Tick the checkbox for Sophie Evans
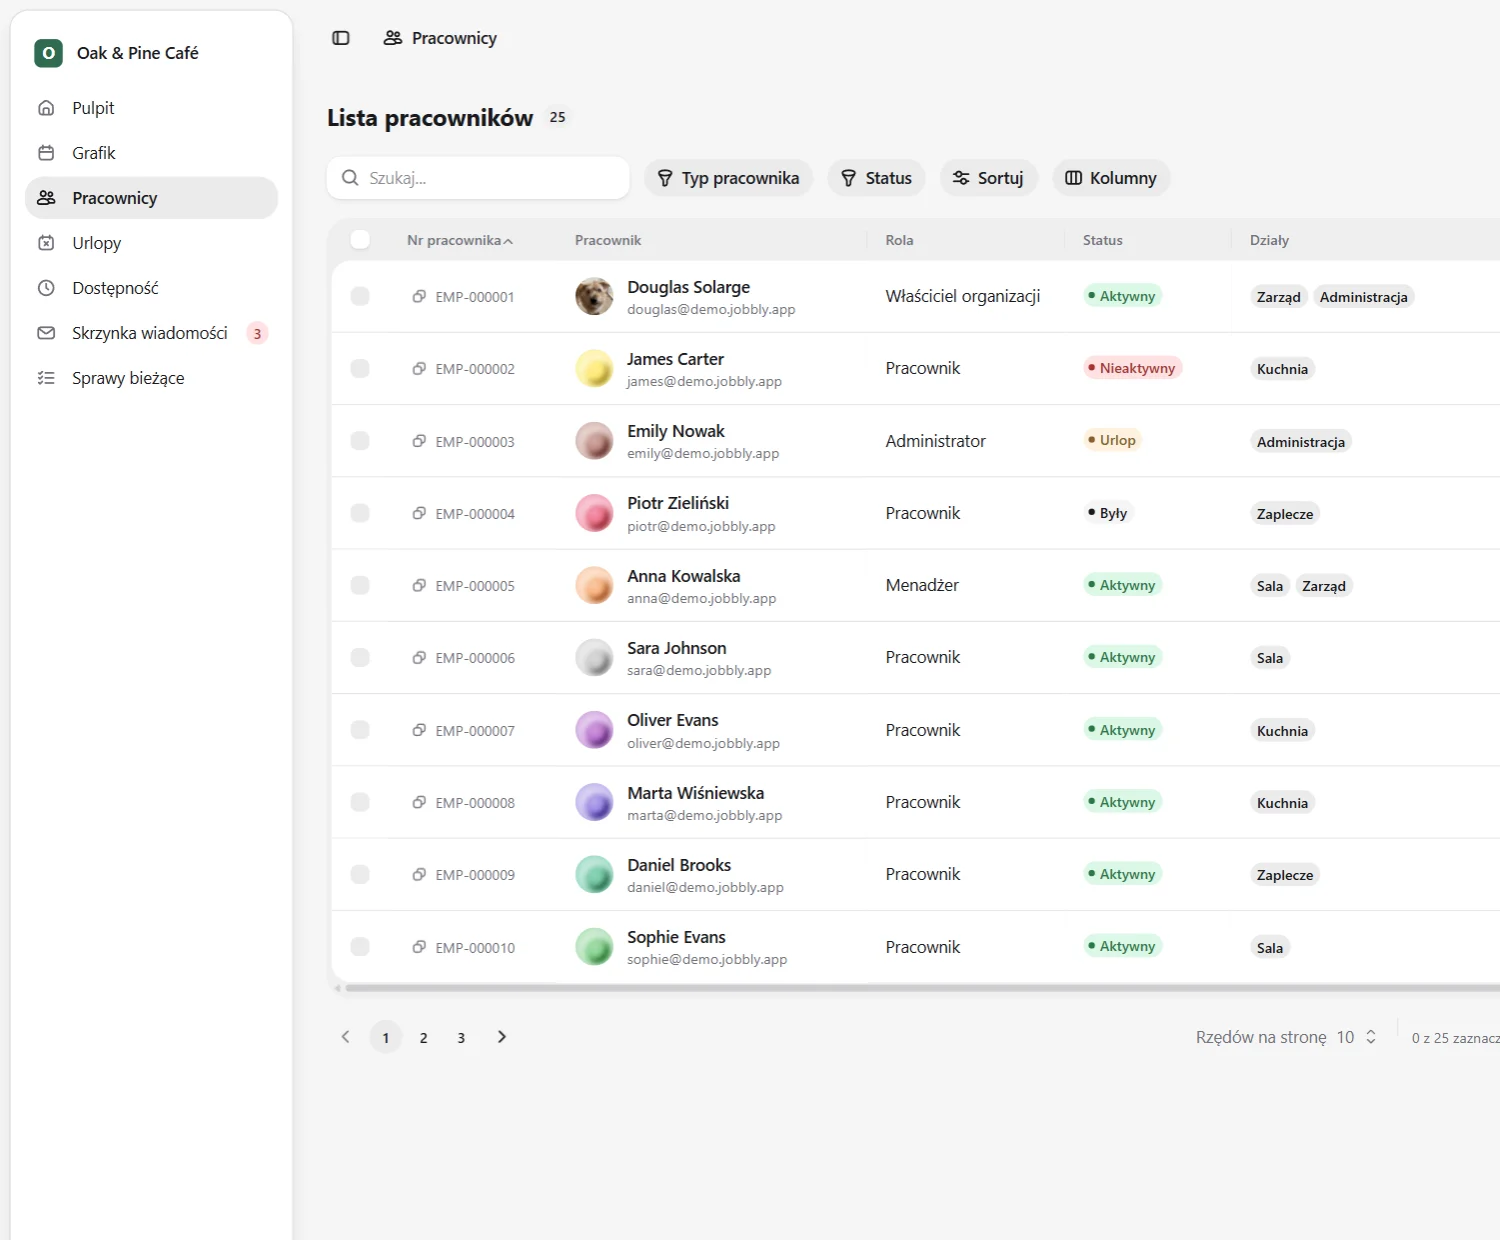Viewport: 1500px width, 1240px height. pyautogui.click(x=360, y=946)
